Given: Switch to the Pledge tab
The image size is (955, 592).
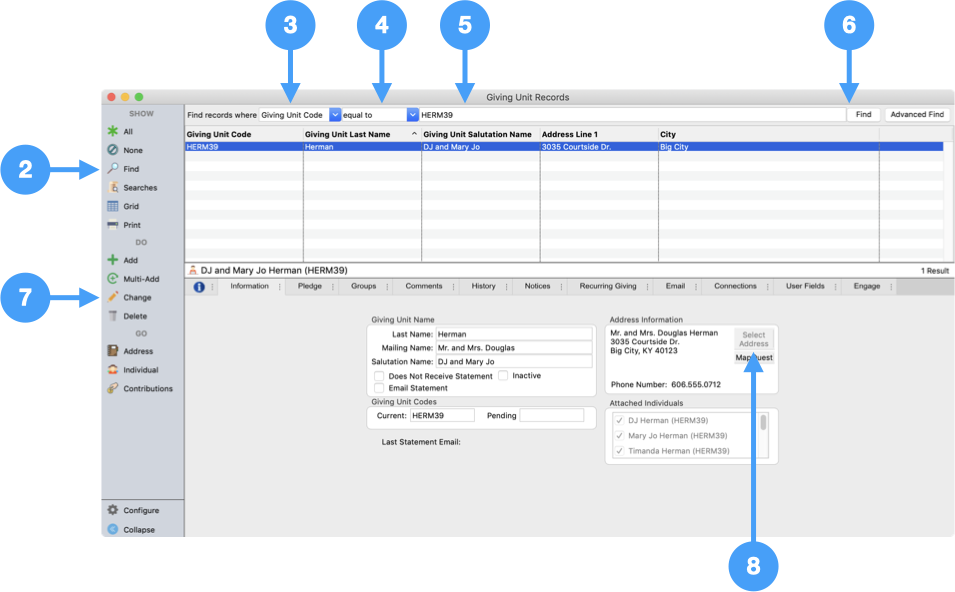Looking at the screenshot, I should tap(309, 286).
